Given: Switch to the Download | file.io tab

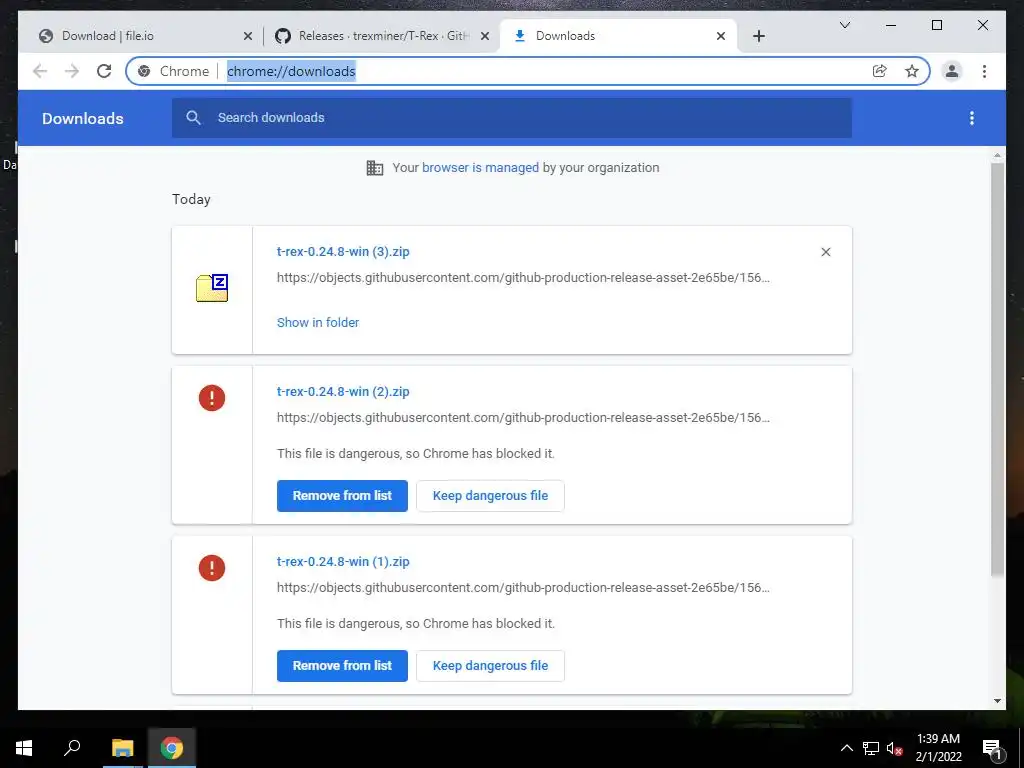Looking at the screenshot, I should point(140,36).
